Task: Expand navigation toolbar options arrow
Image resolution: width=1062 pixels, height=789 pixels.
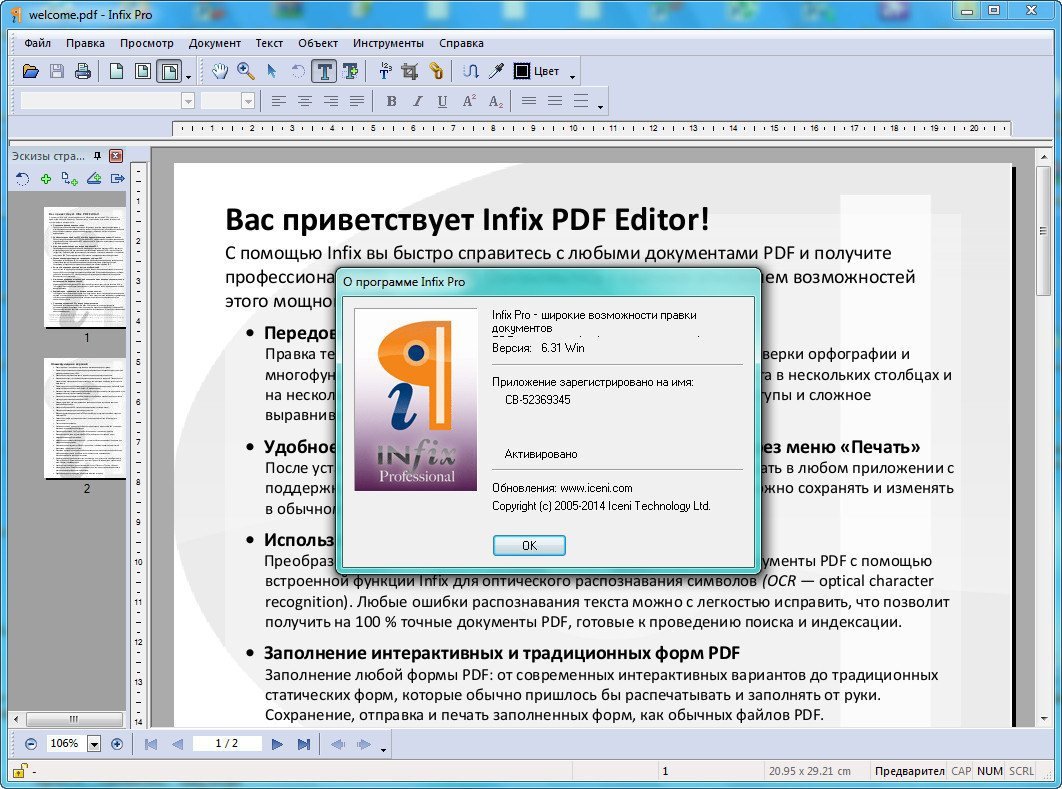Action: (384, 750)
